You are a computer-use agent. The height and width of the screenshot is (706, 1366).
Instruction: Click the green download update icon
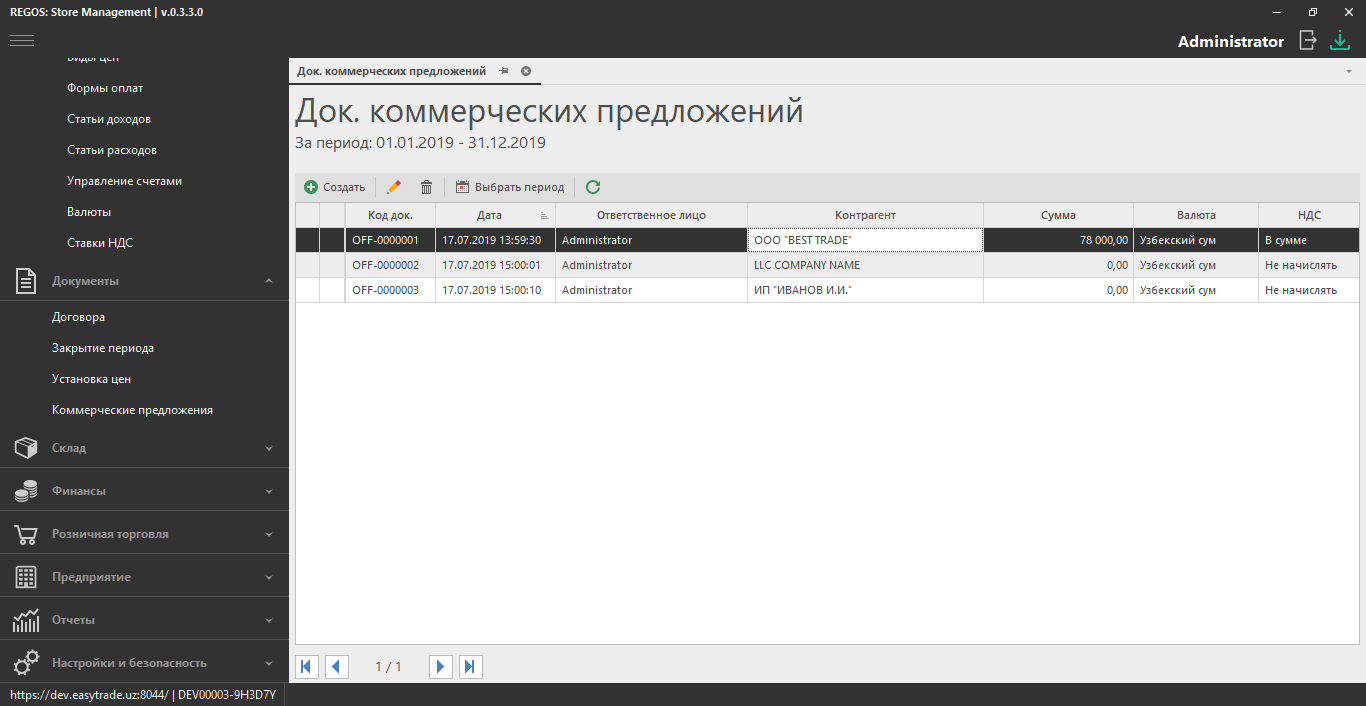point(1339,41)
